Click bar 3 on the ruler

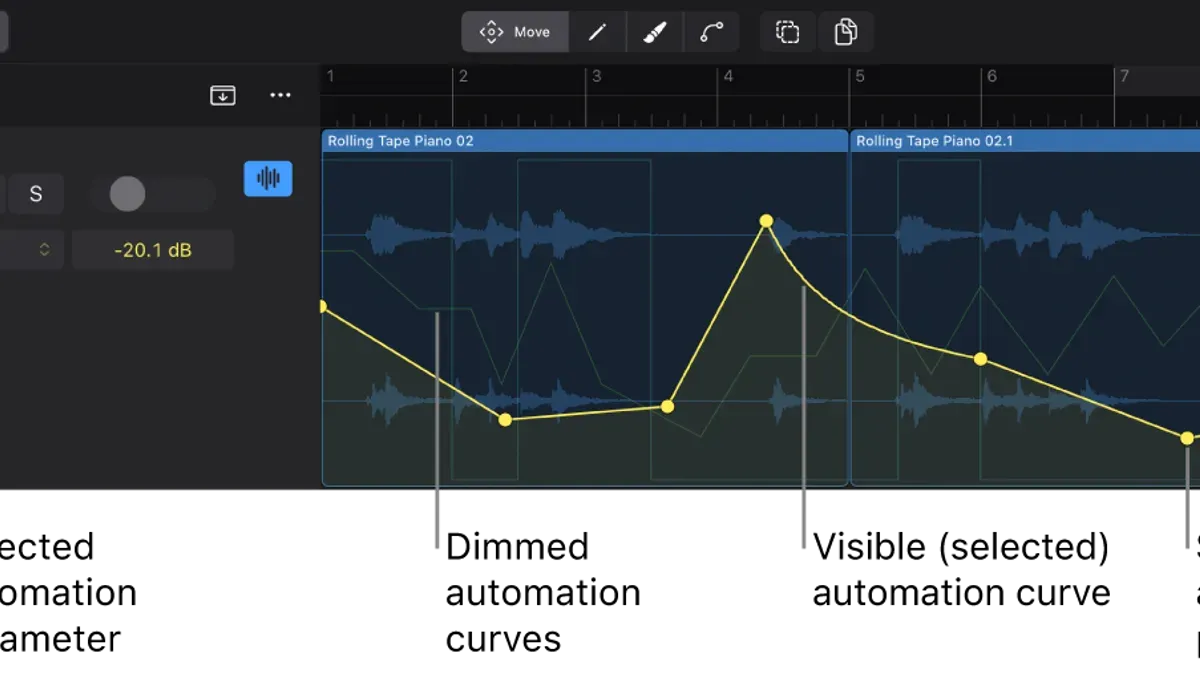(596, 77)
